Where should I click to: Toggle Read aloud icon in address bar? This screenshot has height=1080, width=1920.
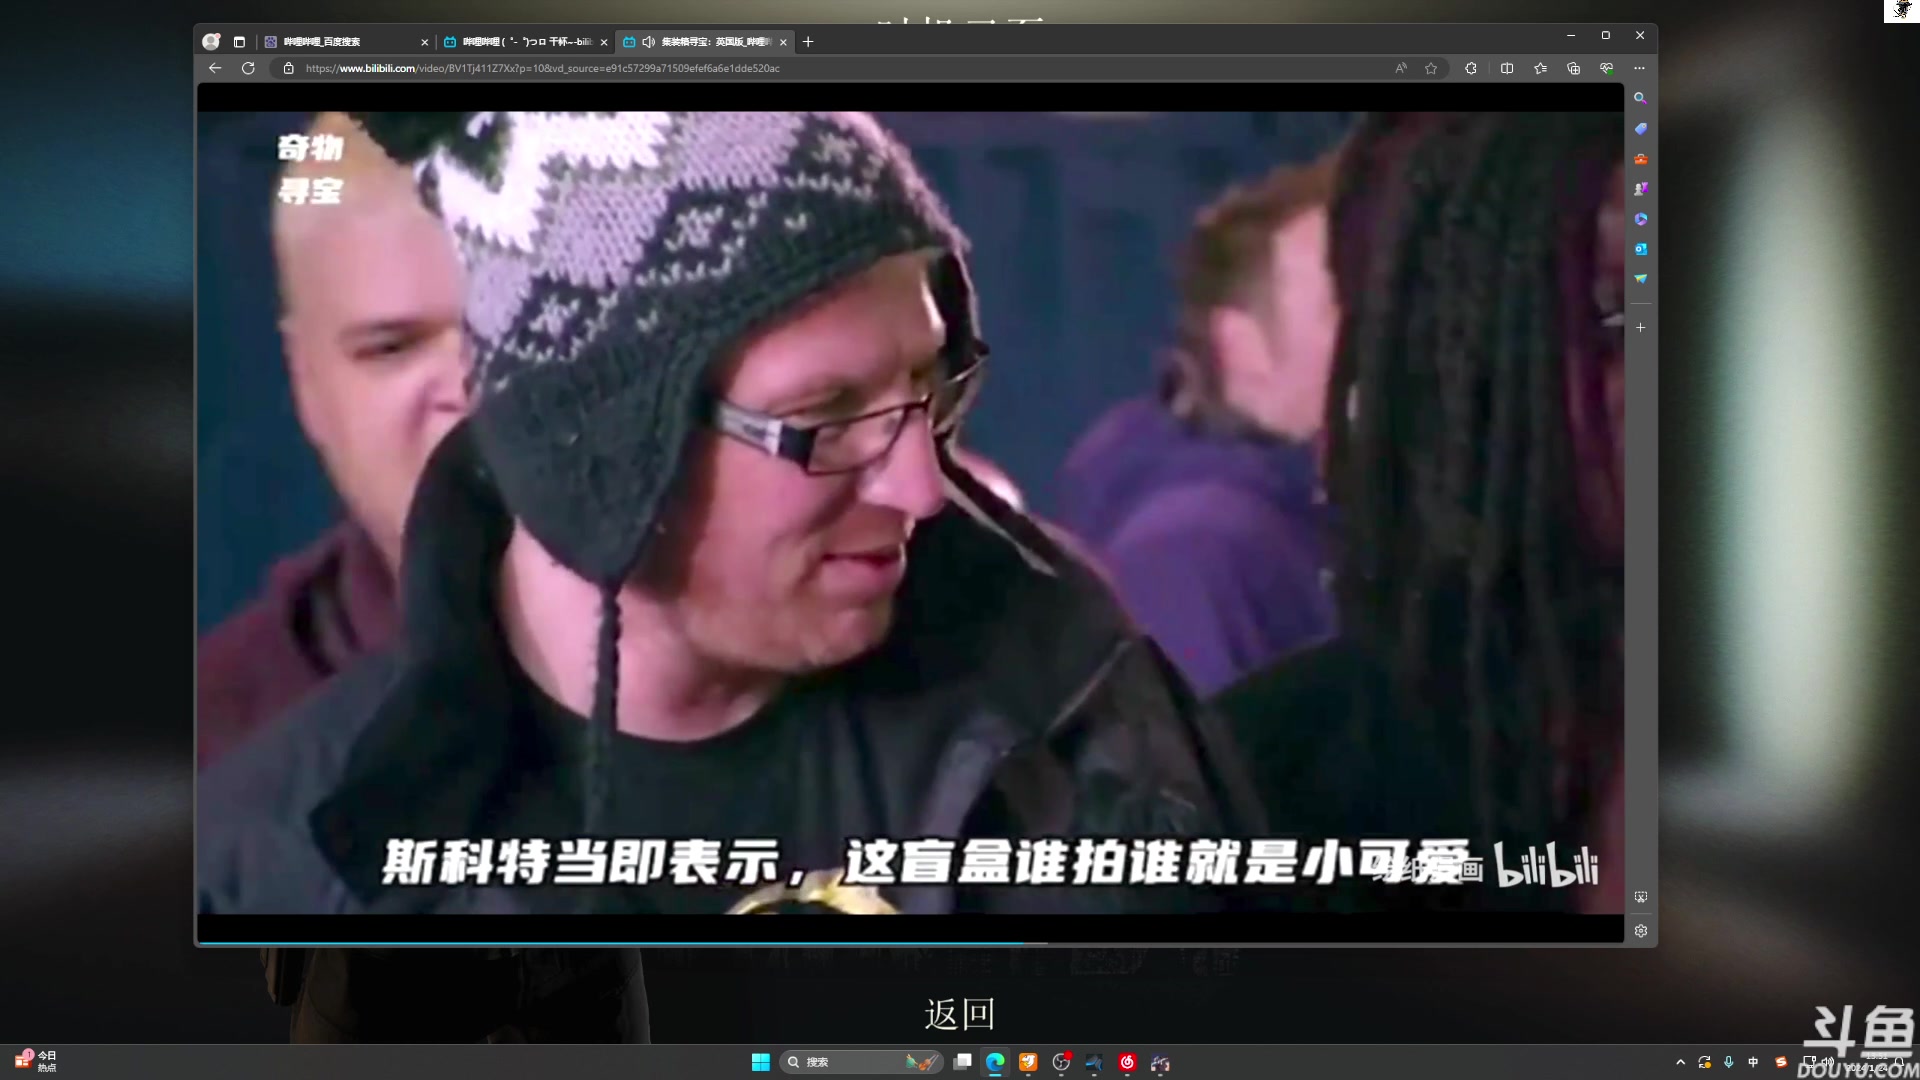click(1400, 68)
